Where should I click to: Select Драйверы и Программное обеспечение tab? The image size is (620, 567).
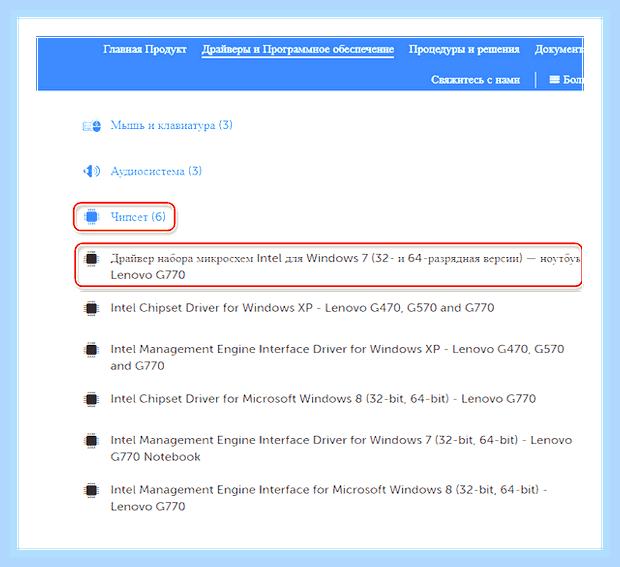(x=298, y=49)
